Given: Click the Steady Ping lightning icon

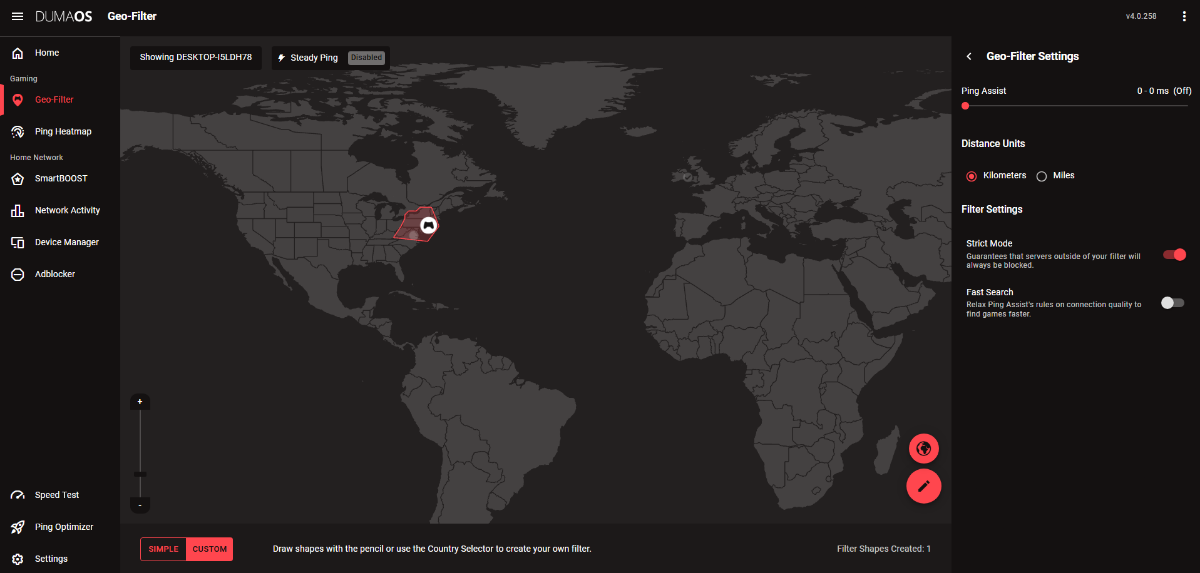Looking at the screenshot, I should (x=282, y=58).
